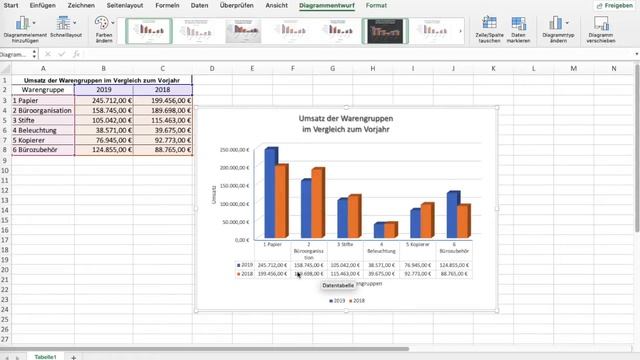This screenshot has height=360, width=640.
Task: Open name box stepper arrows
Action: click(34, 54)
